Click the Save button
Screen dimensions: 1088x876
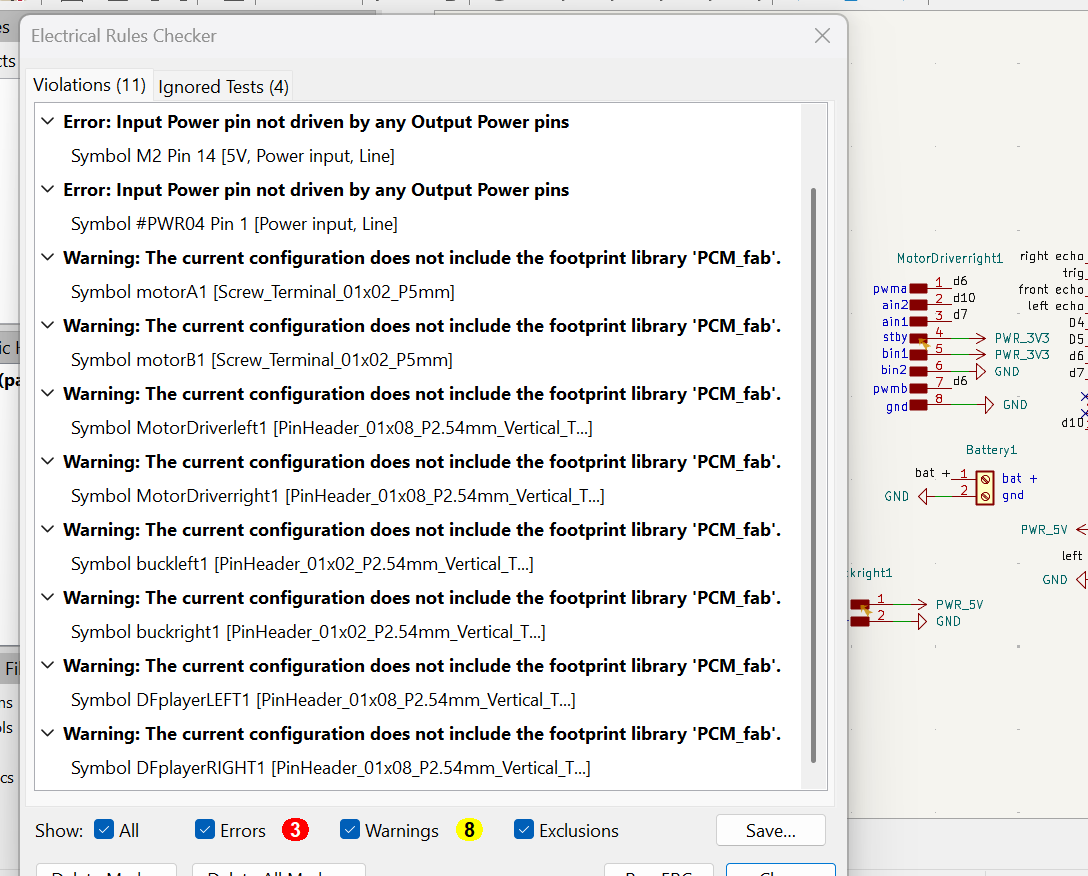770,830
